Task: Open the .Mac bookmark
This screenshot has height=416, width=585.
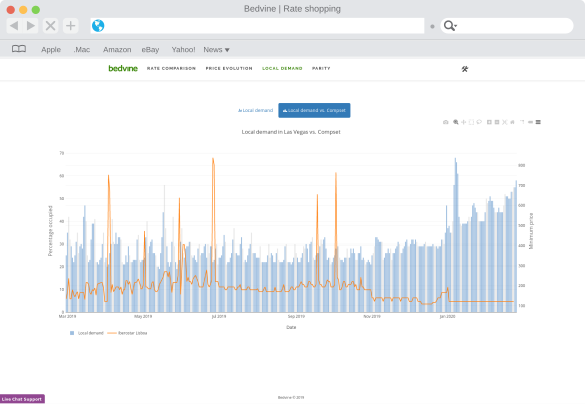Action: pos(82,50)
